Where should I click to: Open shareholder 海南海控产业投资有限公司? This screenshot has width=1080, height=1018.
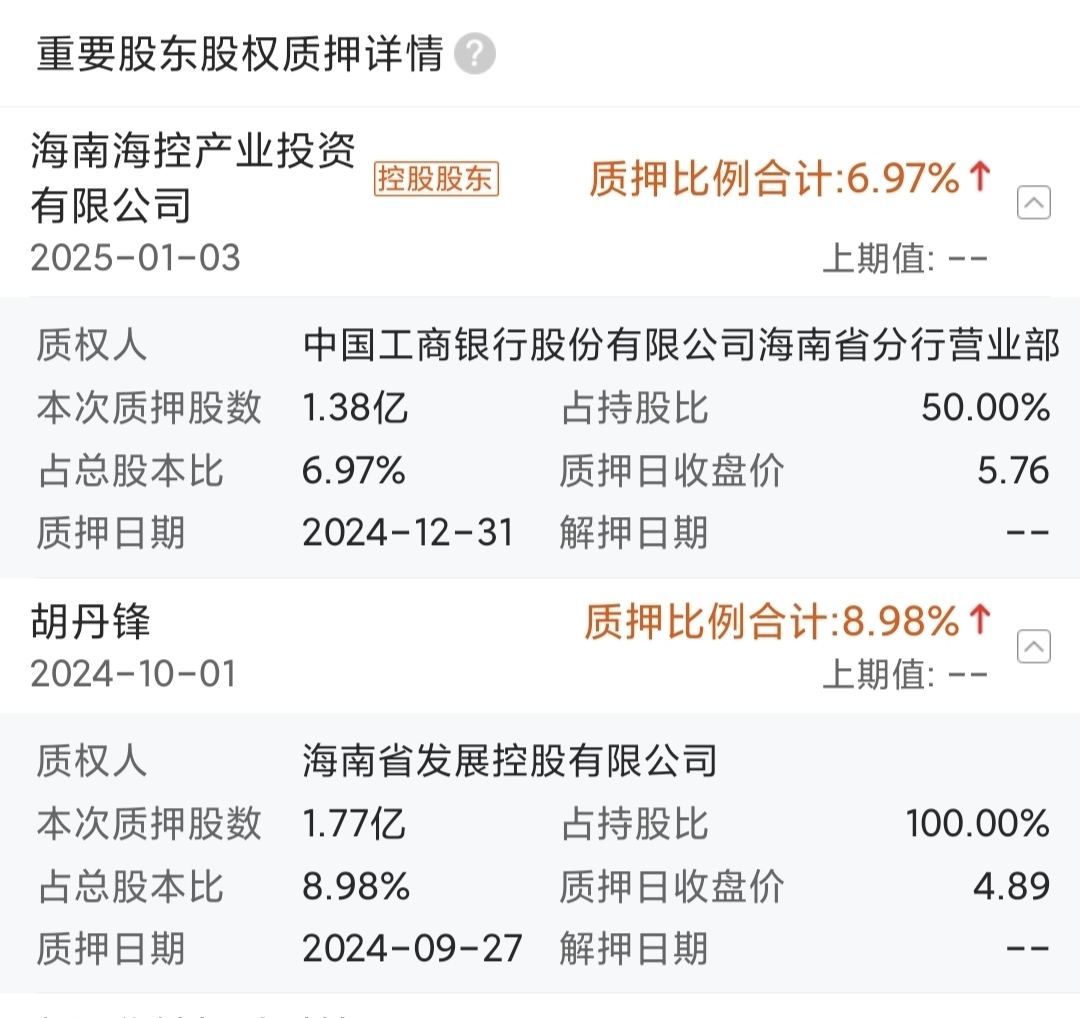(193, 178)
